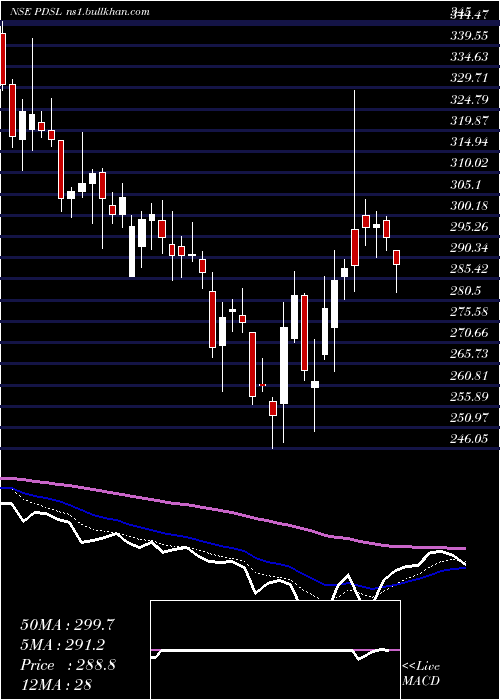Click the 50MA : 299.7 readout

click(x=67, y=625)
